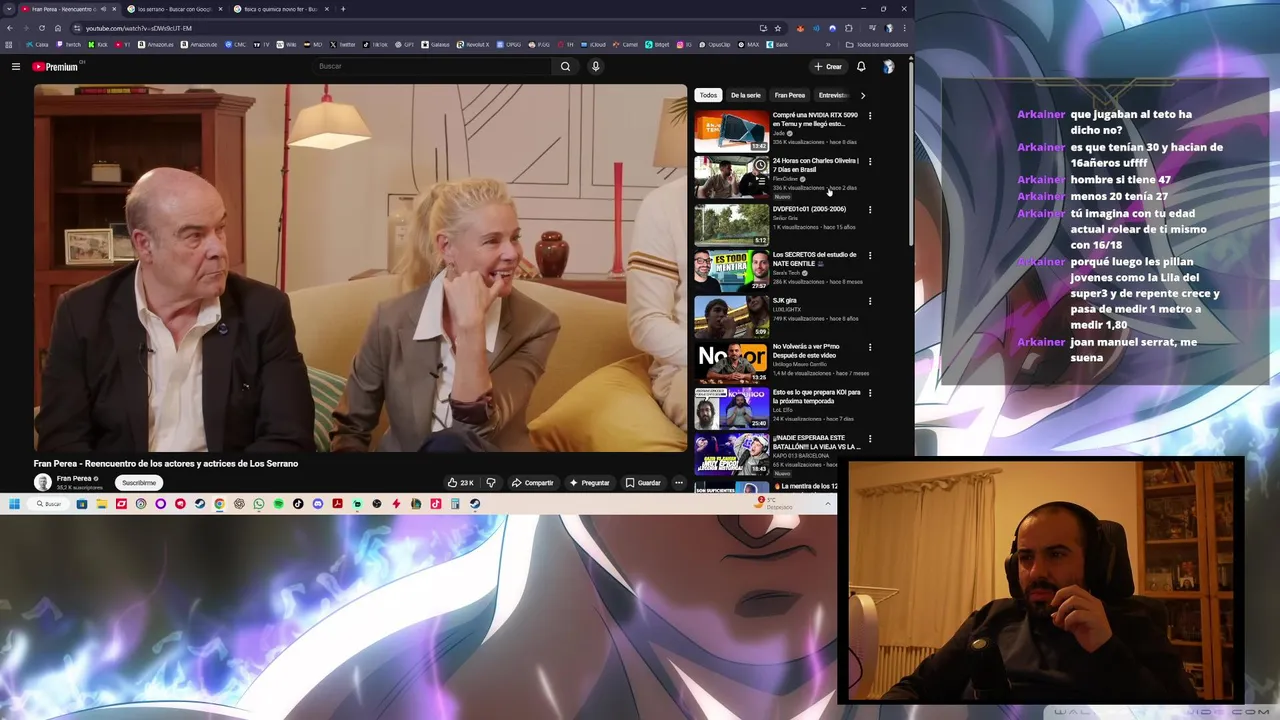Open Los SECRETOS del estudio thumbnail
The image size is (1280, 720).
coord(732,270)
